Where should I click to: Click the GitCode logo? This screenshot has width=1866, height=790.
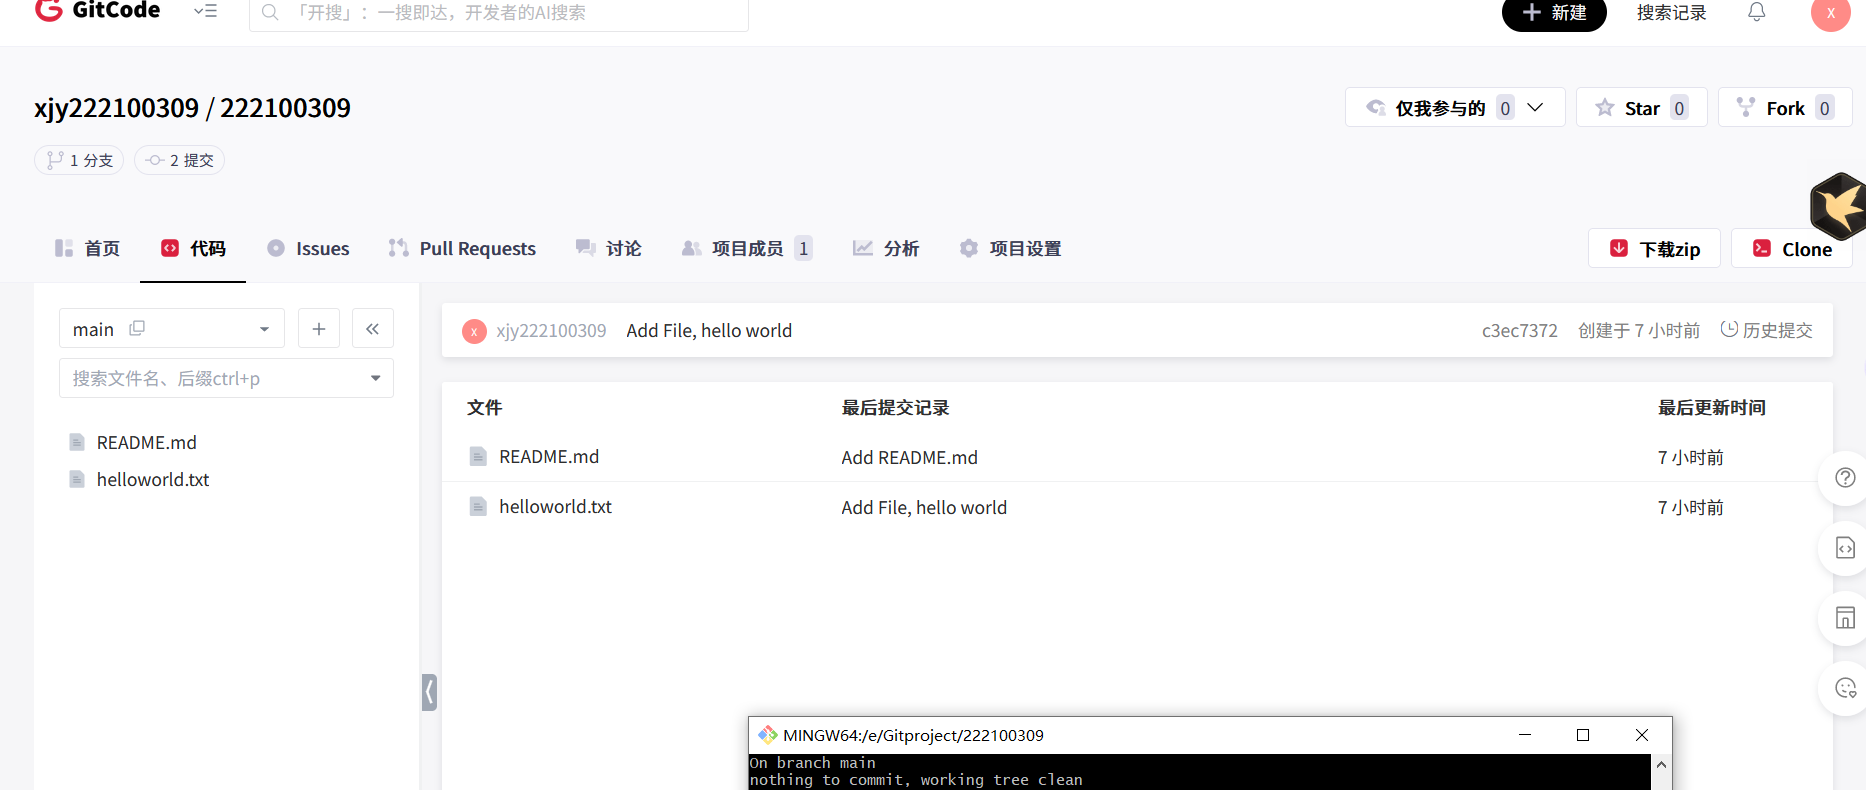[97, 11]
